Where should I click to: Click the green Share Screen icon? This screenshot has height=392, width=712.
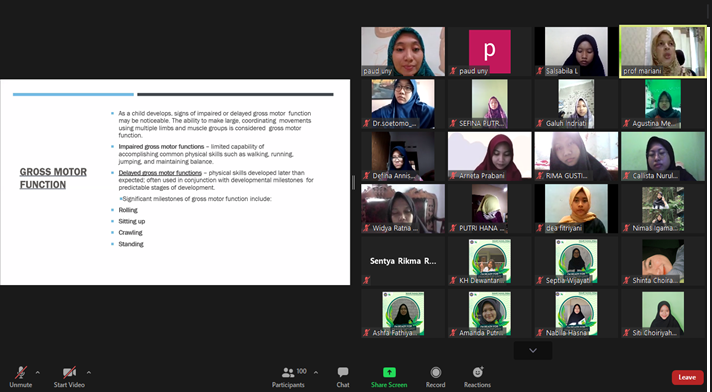[389, 372]
